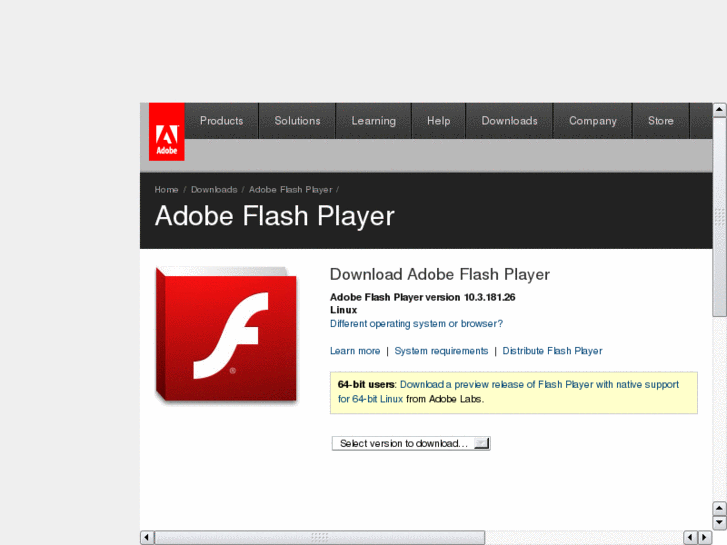Click the Adobe logo icon
The image size is (727, 545).
166,132
